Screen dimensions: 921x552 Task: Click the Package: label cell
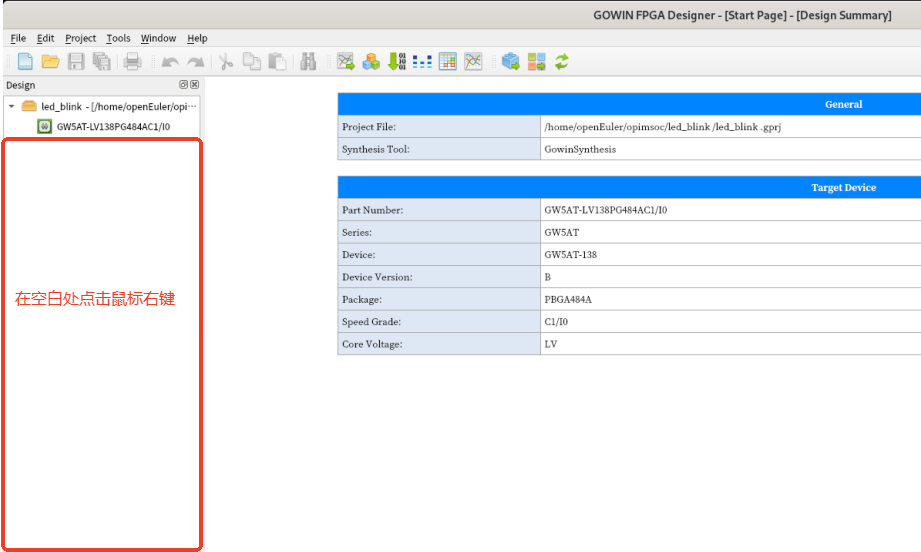(439, 299)
